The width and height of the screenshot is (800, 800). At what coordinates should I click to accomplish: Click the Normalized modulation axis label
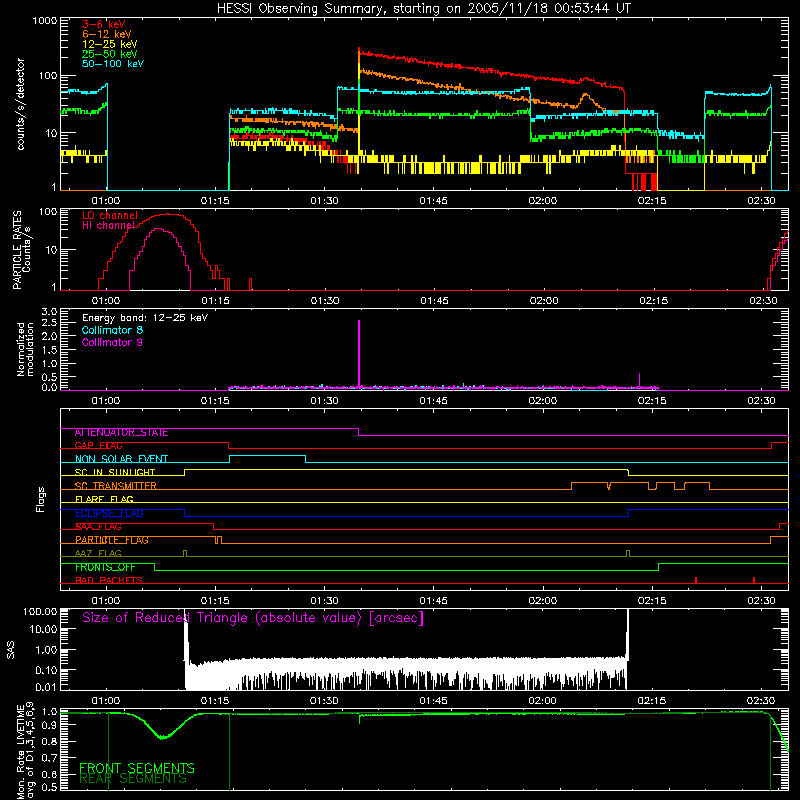25,350
